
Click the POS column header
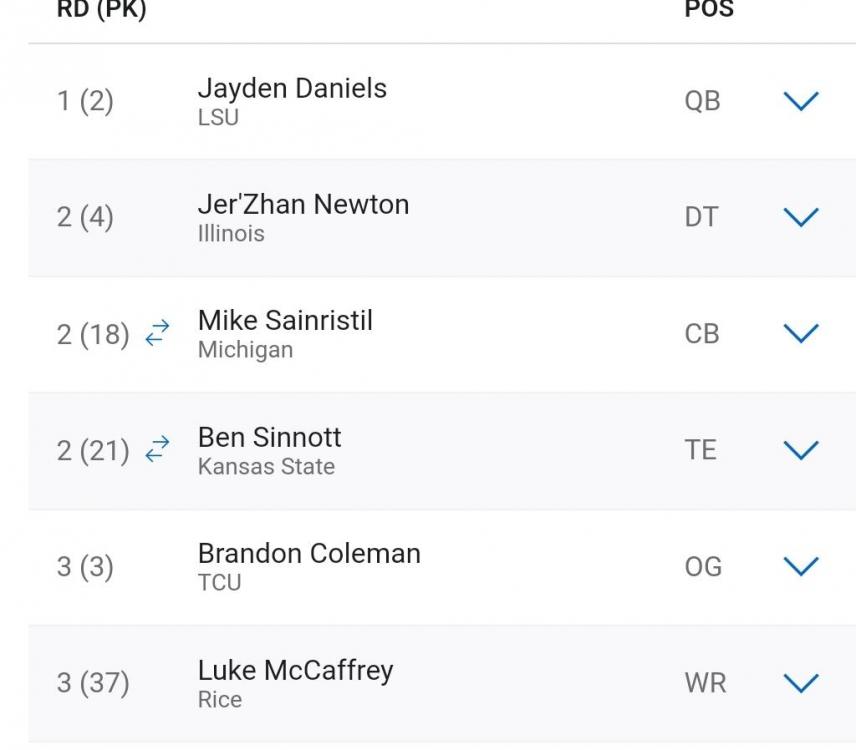click(708, 10)
